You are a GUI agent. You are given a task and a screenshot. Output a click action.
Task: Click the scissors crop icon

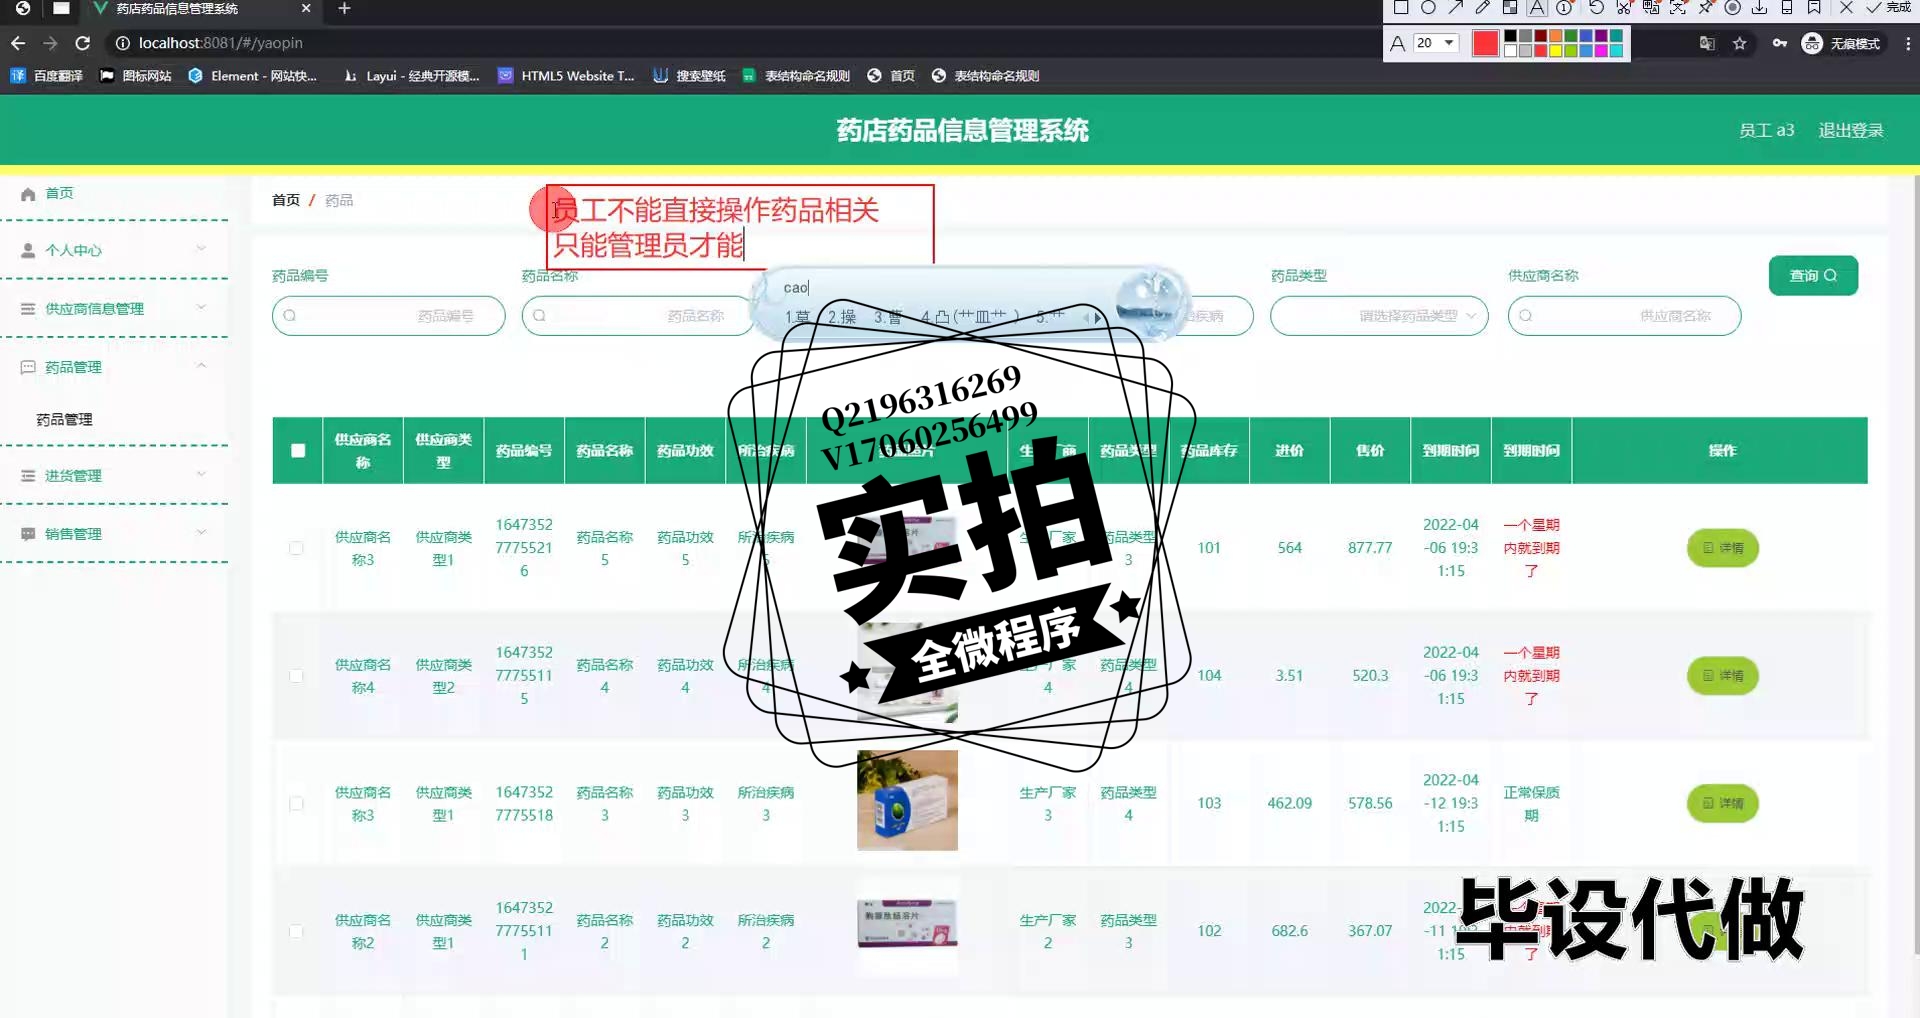click(x=1624, y=7)
